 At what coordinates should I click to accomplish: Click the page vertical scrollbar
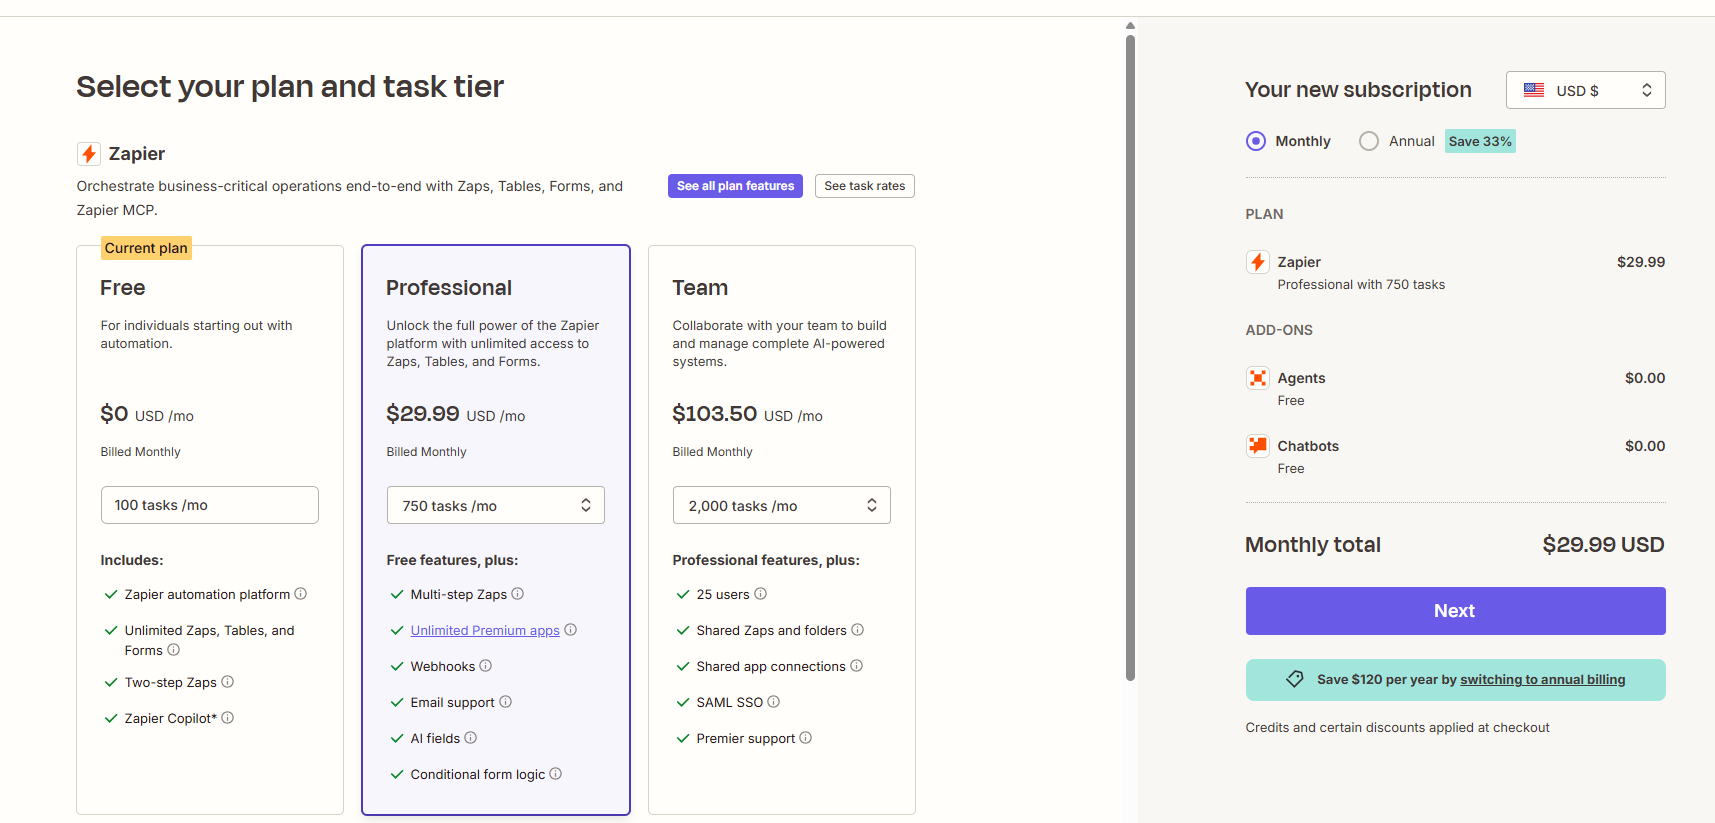(1130, 357)
